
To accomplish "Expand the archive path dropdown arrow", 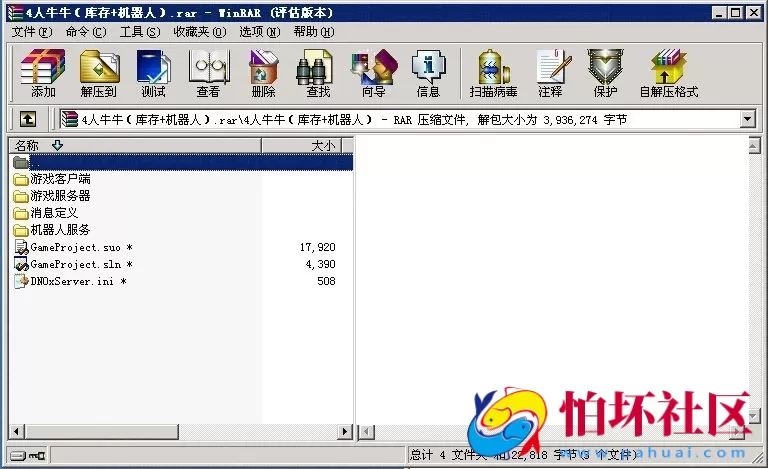I will (747, 119).
